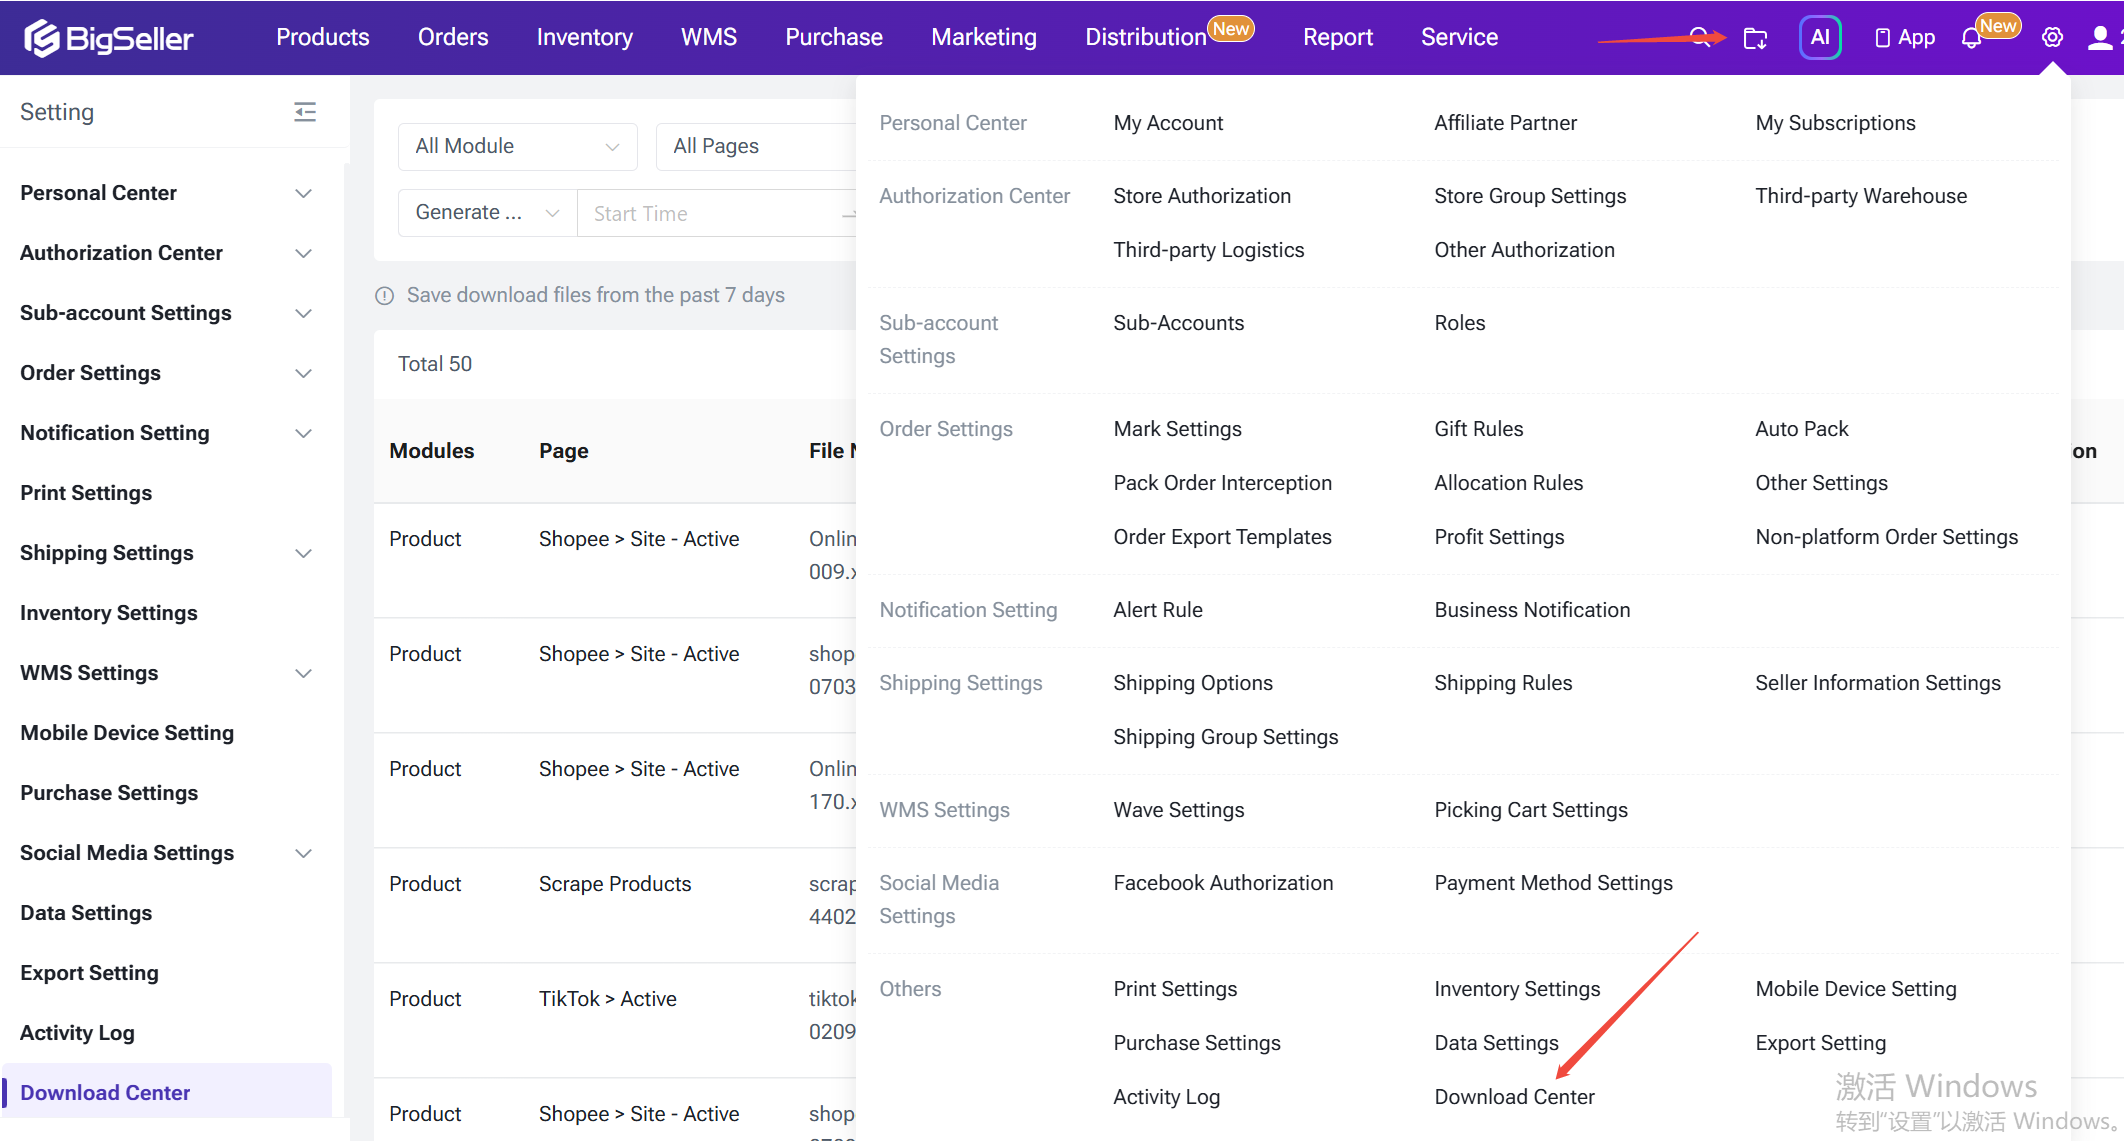Screen dimensions: 2124x1141
Task: Open the All Module dropdown
Action: pyautogui.click(x=517, y=146)
